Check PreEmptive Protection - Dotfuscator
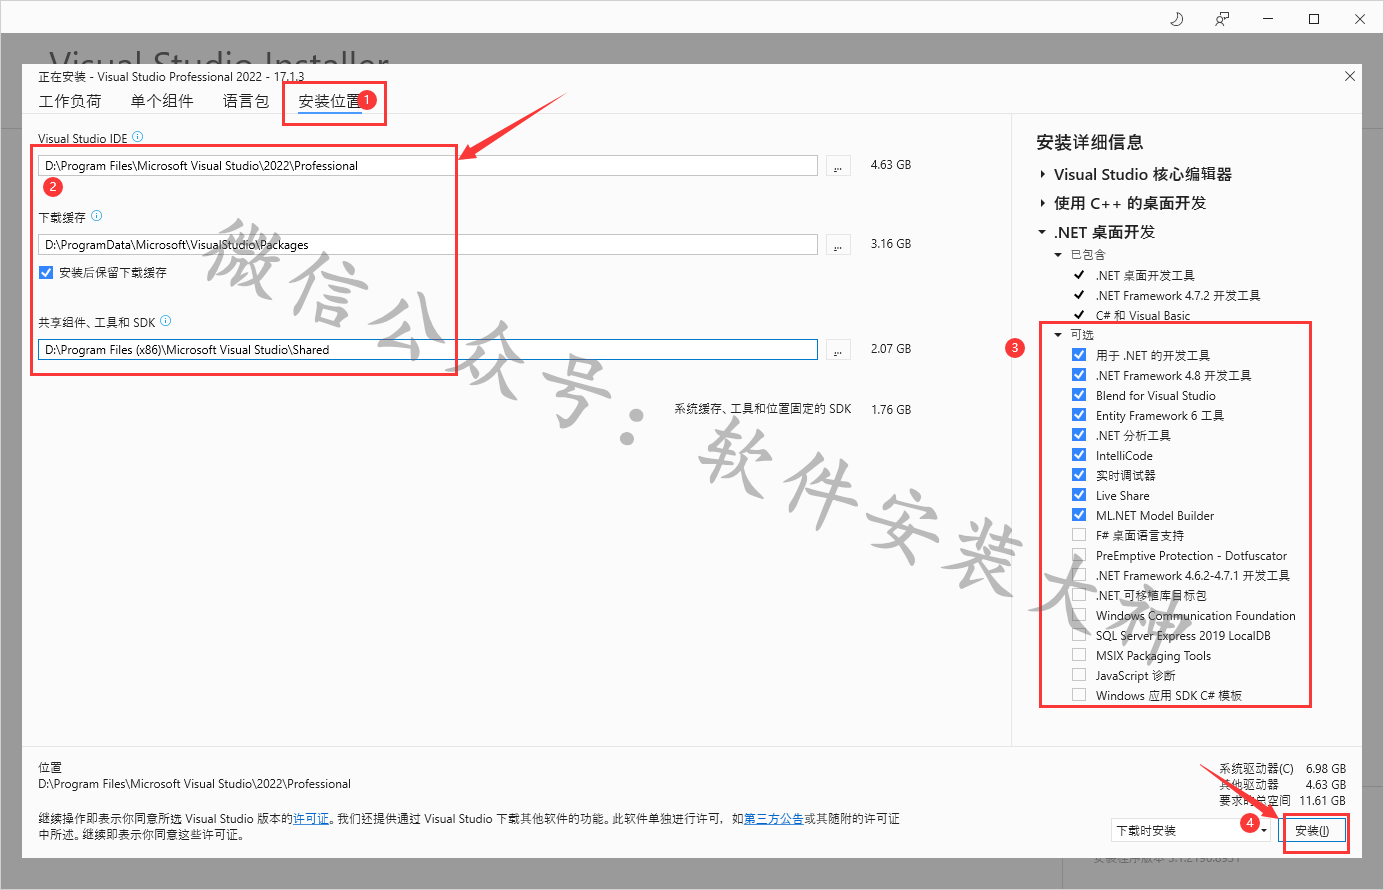This screenshot has width=1384, height=890. tap(1079, 555)
